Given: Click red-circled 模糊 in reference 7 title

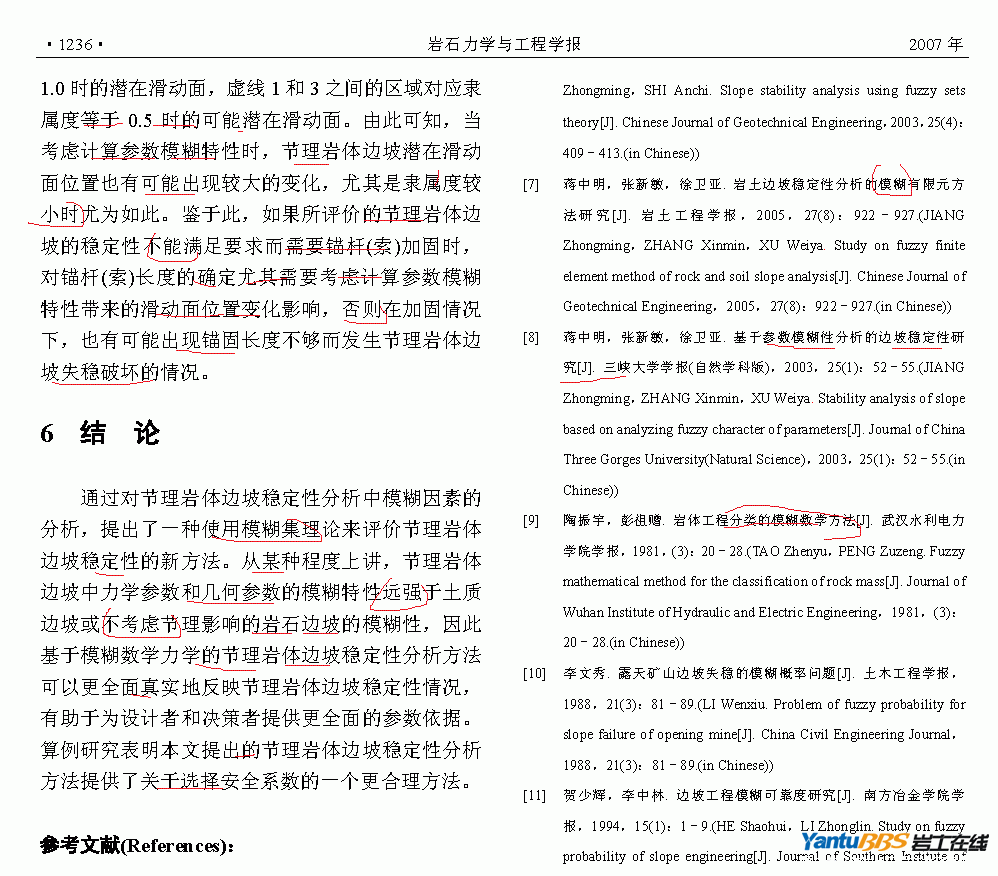Looking at the screenshot, I should [892, 185].
